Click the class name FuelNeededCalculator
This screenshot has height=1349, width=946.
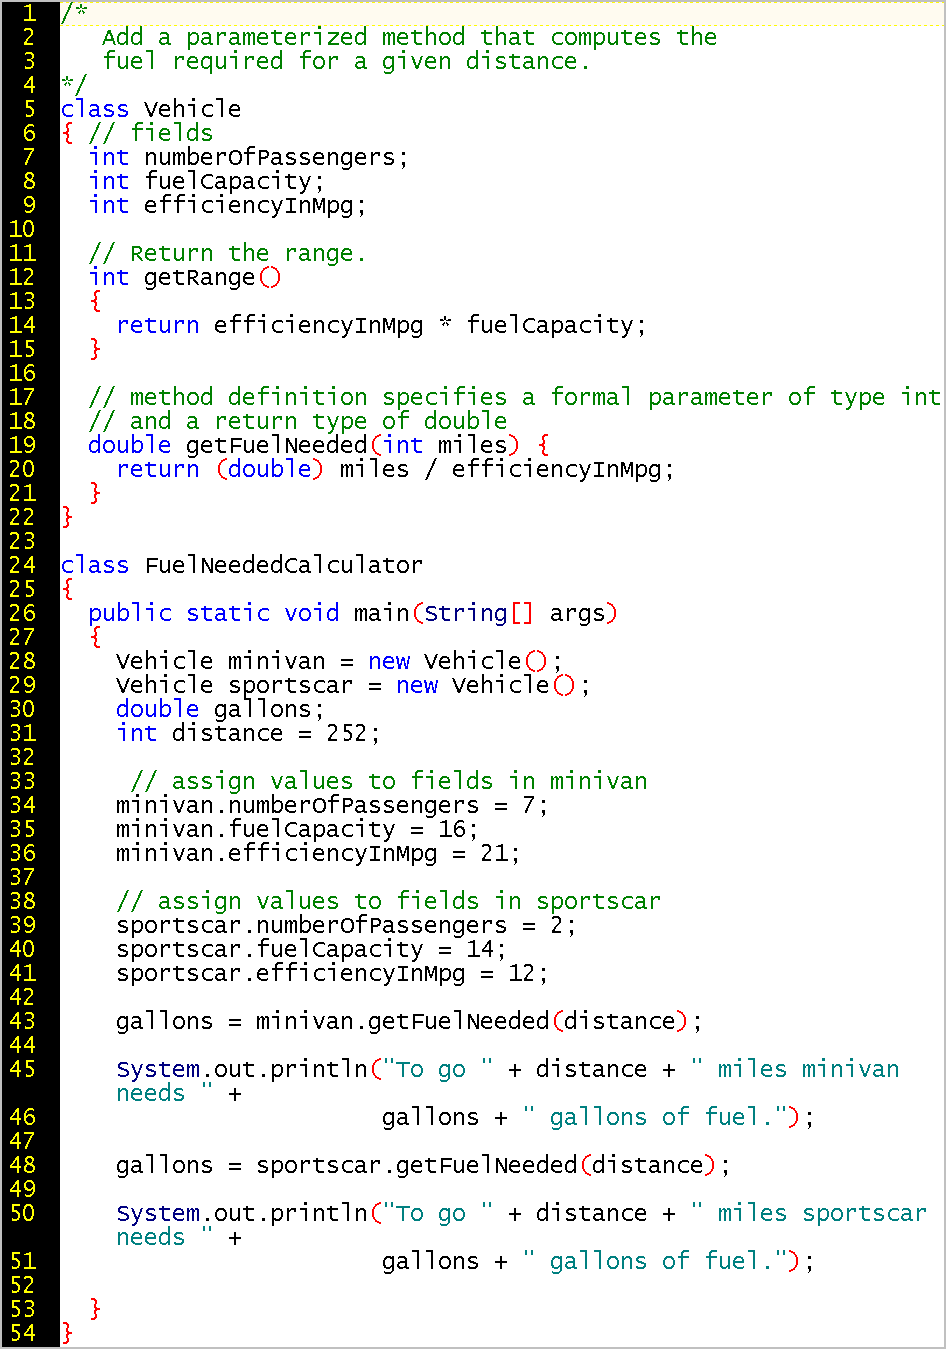click(x=283, y=565)
